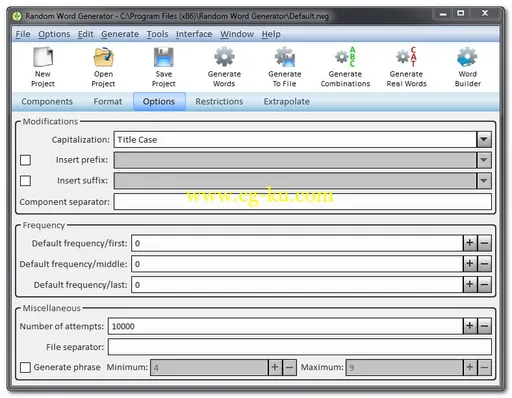Minimize the Random Word Generator window
The height and width of the screenshot is (398, 512).
tap(443, 14)
